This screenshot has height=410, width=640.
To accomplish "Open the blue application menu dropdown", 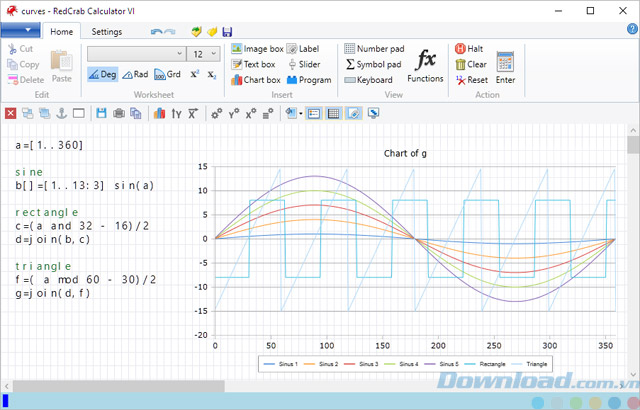I will 20,30.
